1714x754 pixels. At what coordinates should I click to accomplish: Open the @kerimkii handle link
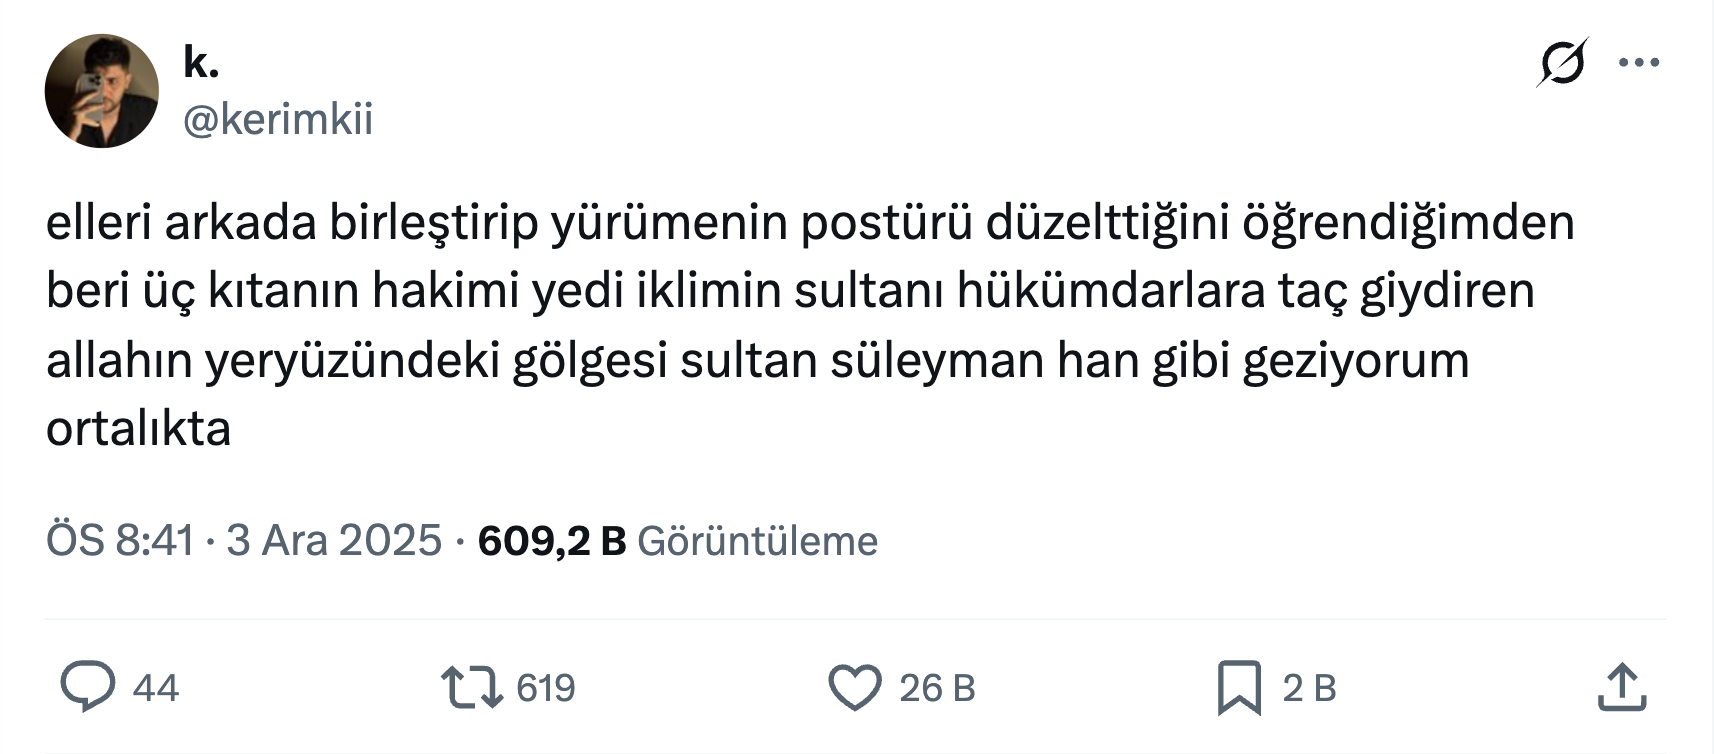point(278,120)
